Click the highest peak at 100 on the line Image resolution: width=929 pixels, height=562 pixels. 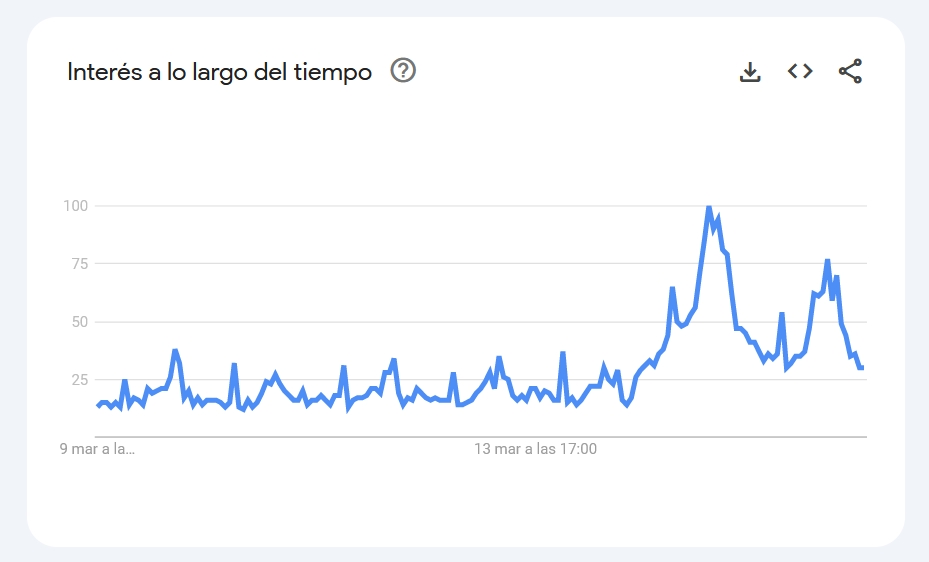(709, 207)
